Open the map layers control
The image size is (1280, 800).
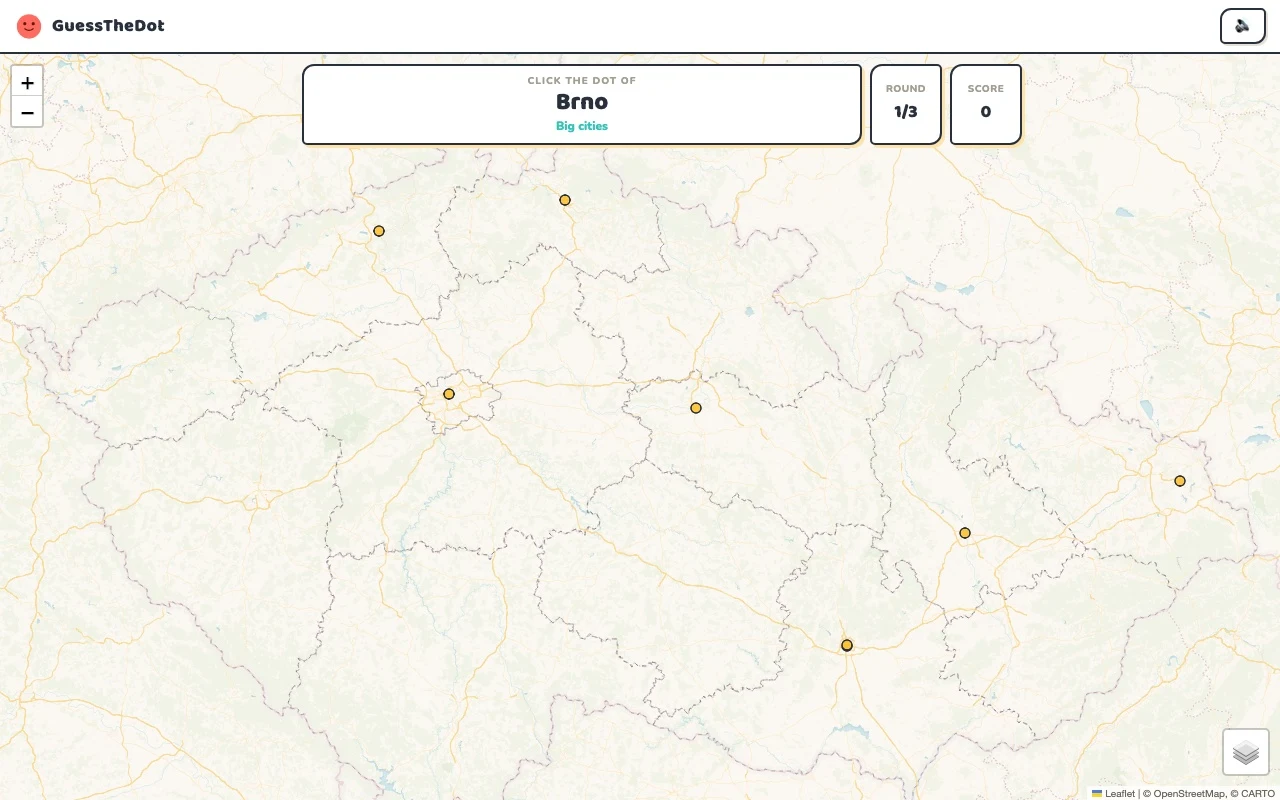(1246, 752)
